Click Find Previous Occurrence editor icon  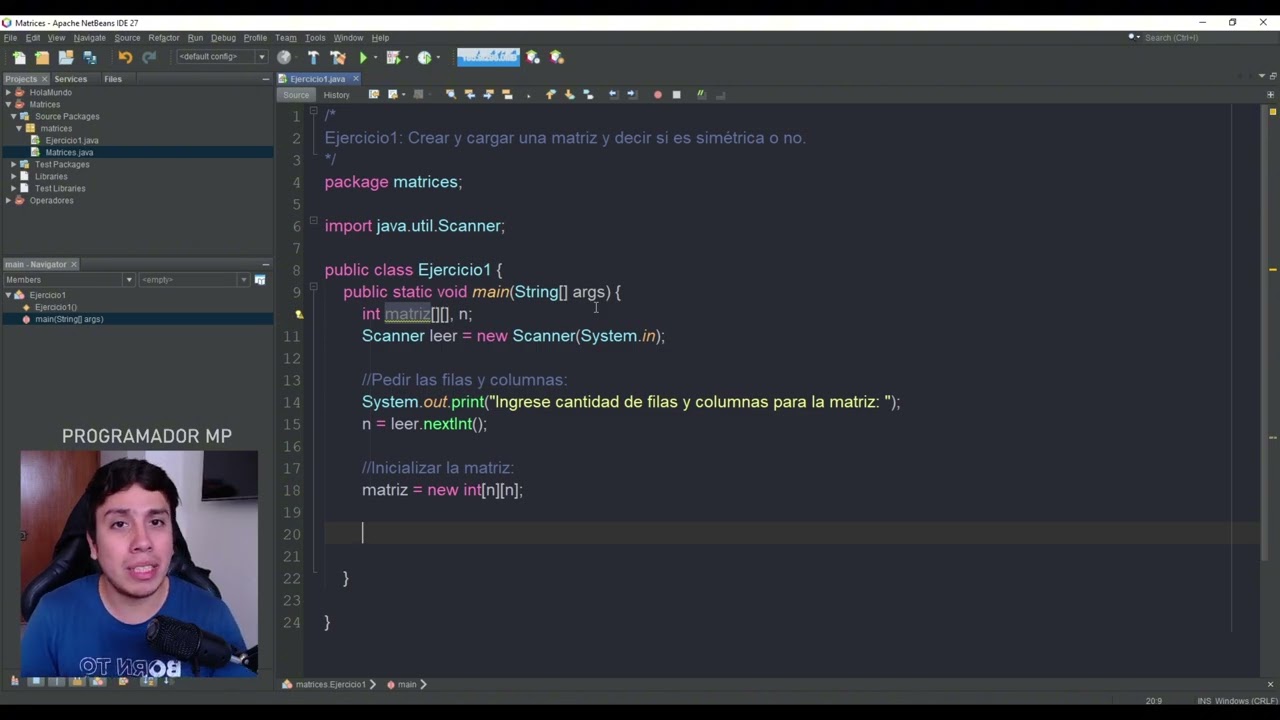pyautogui.click(x=469, y=94)
